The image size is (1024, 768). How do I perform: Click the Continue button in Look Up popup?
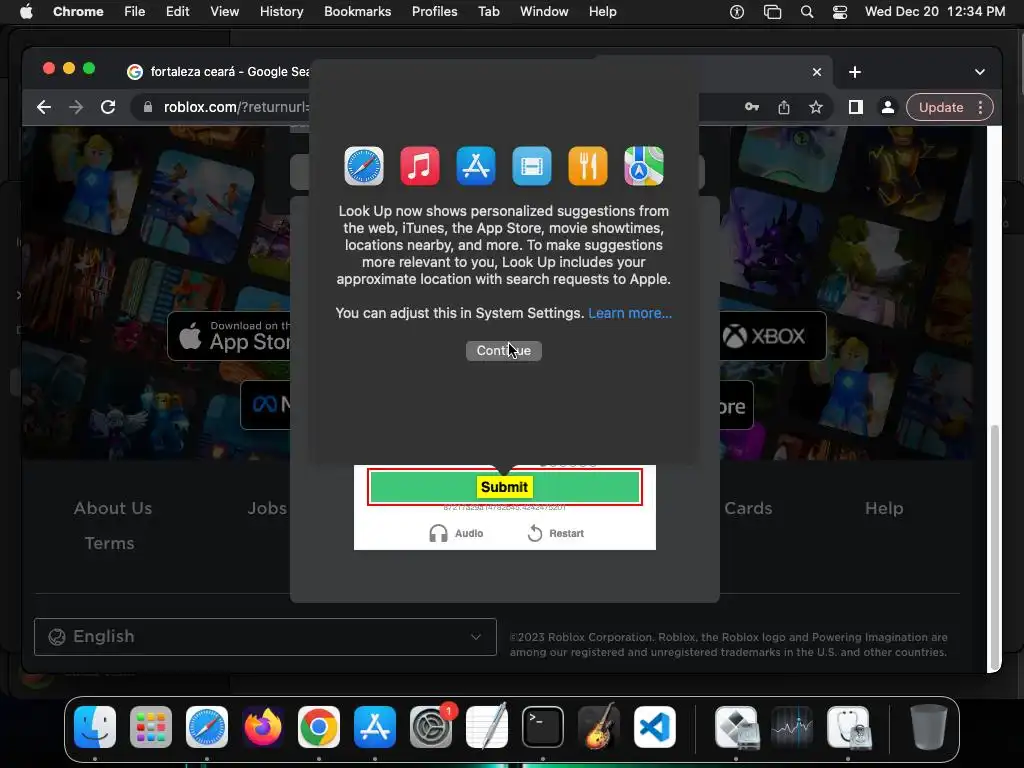504,351
